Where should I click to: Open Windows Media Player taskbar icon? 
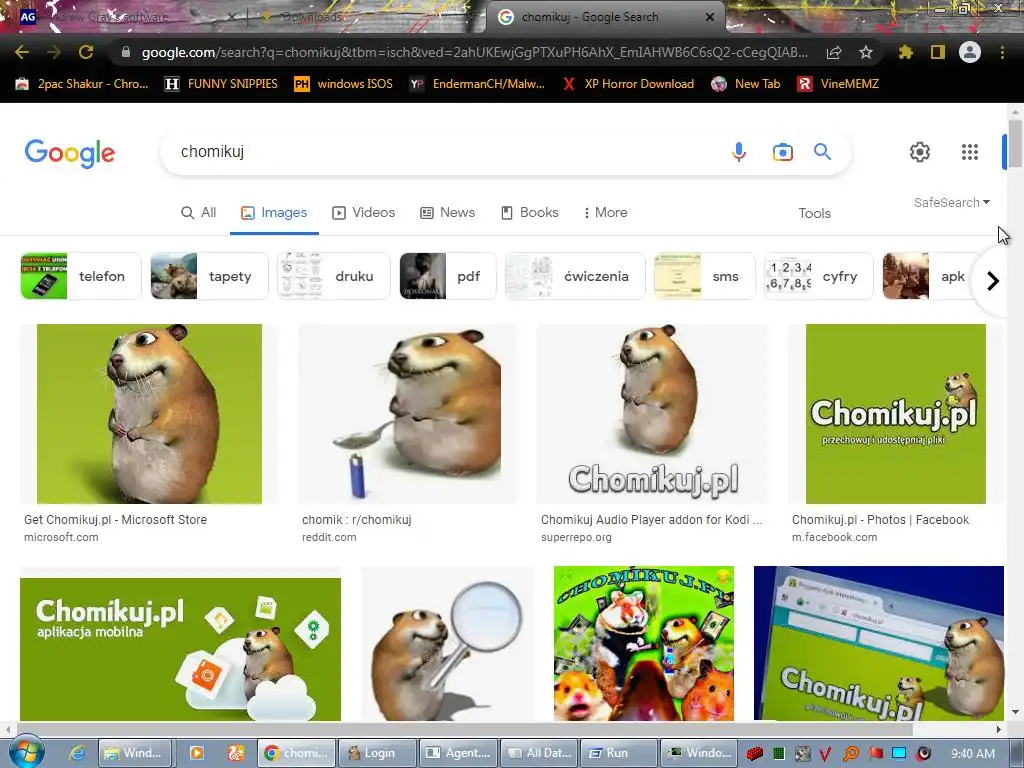click(x=197, y=753)
